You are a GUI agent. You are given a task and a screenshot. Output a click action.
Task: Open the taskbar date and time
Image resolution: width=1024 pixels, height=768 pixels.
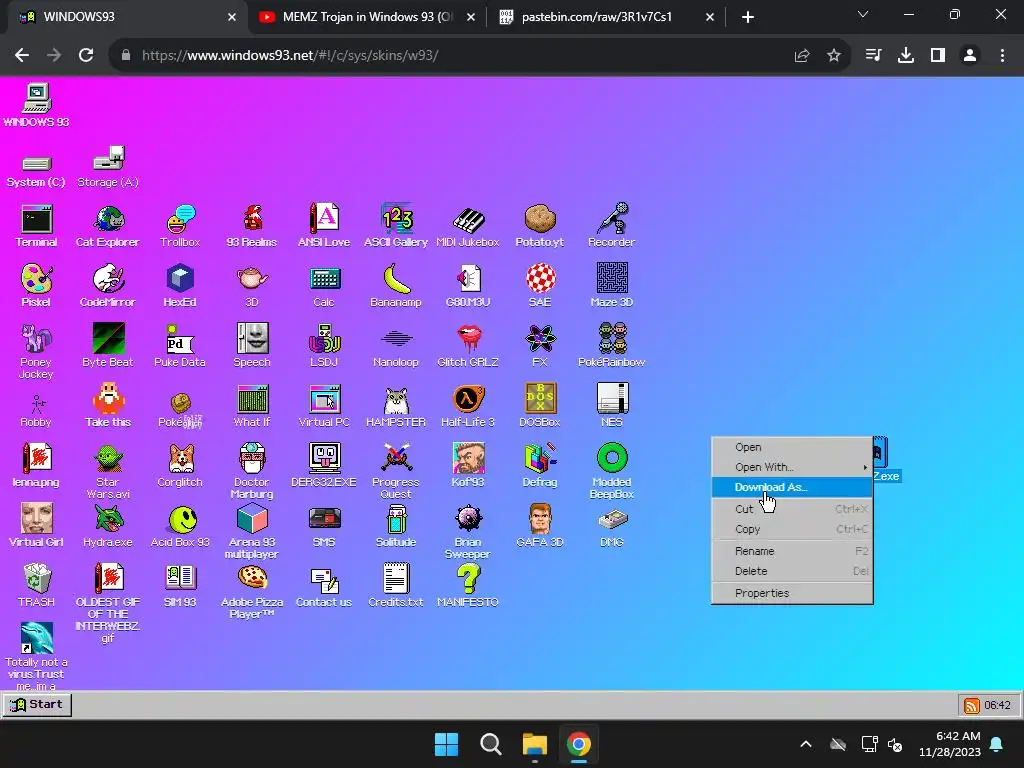[x=950, y=744]
